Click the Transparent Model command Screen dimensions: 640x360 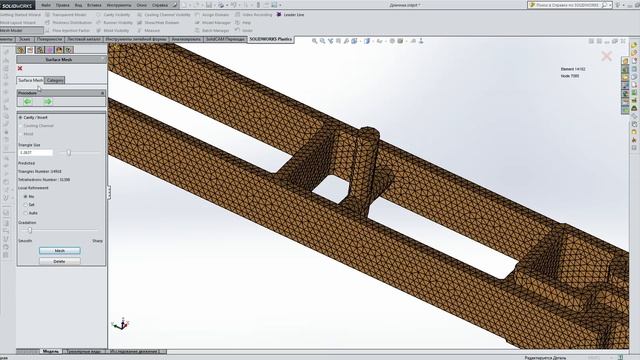pos(66,14)
